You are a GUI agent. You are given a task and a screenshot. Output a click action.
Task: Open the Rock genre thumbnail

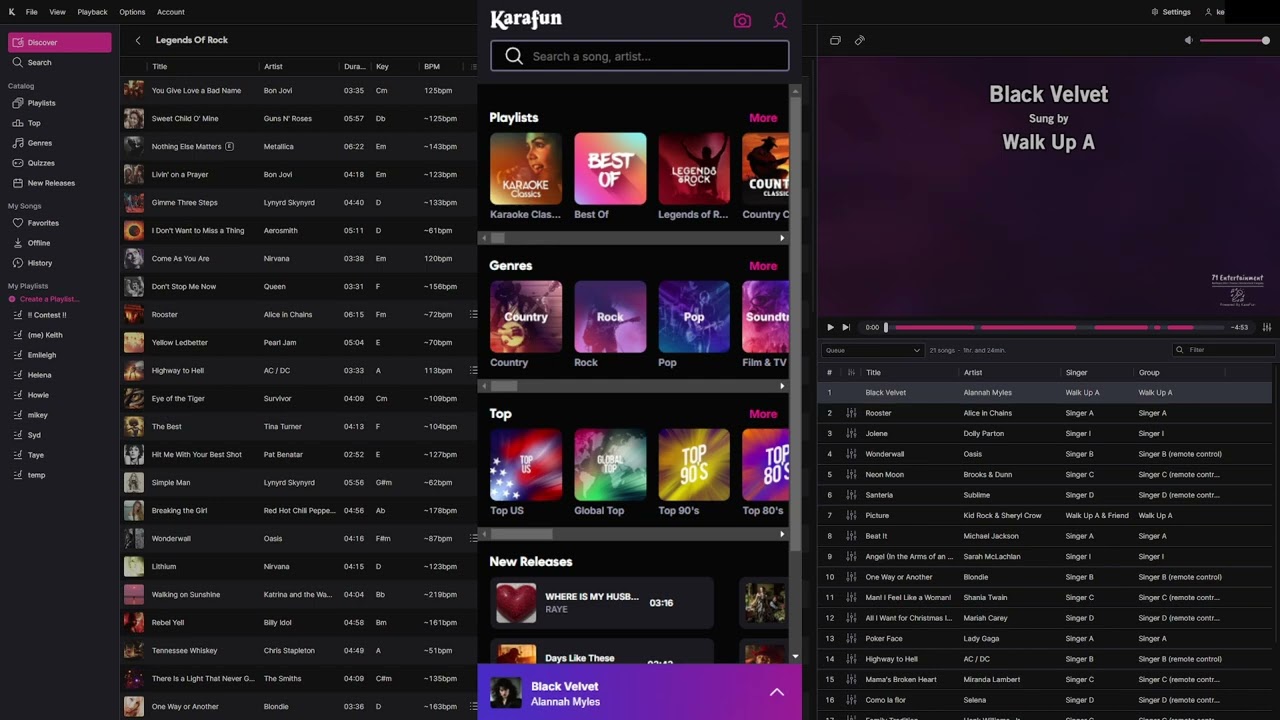610,317
